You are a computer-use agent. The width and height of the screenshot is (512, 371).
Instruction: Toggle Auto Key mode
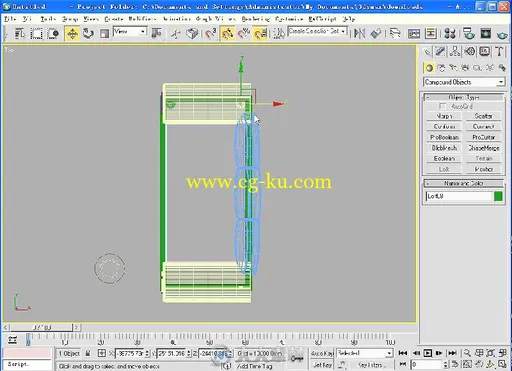tap(322, 353)
